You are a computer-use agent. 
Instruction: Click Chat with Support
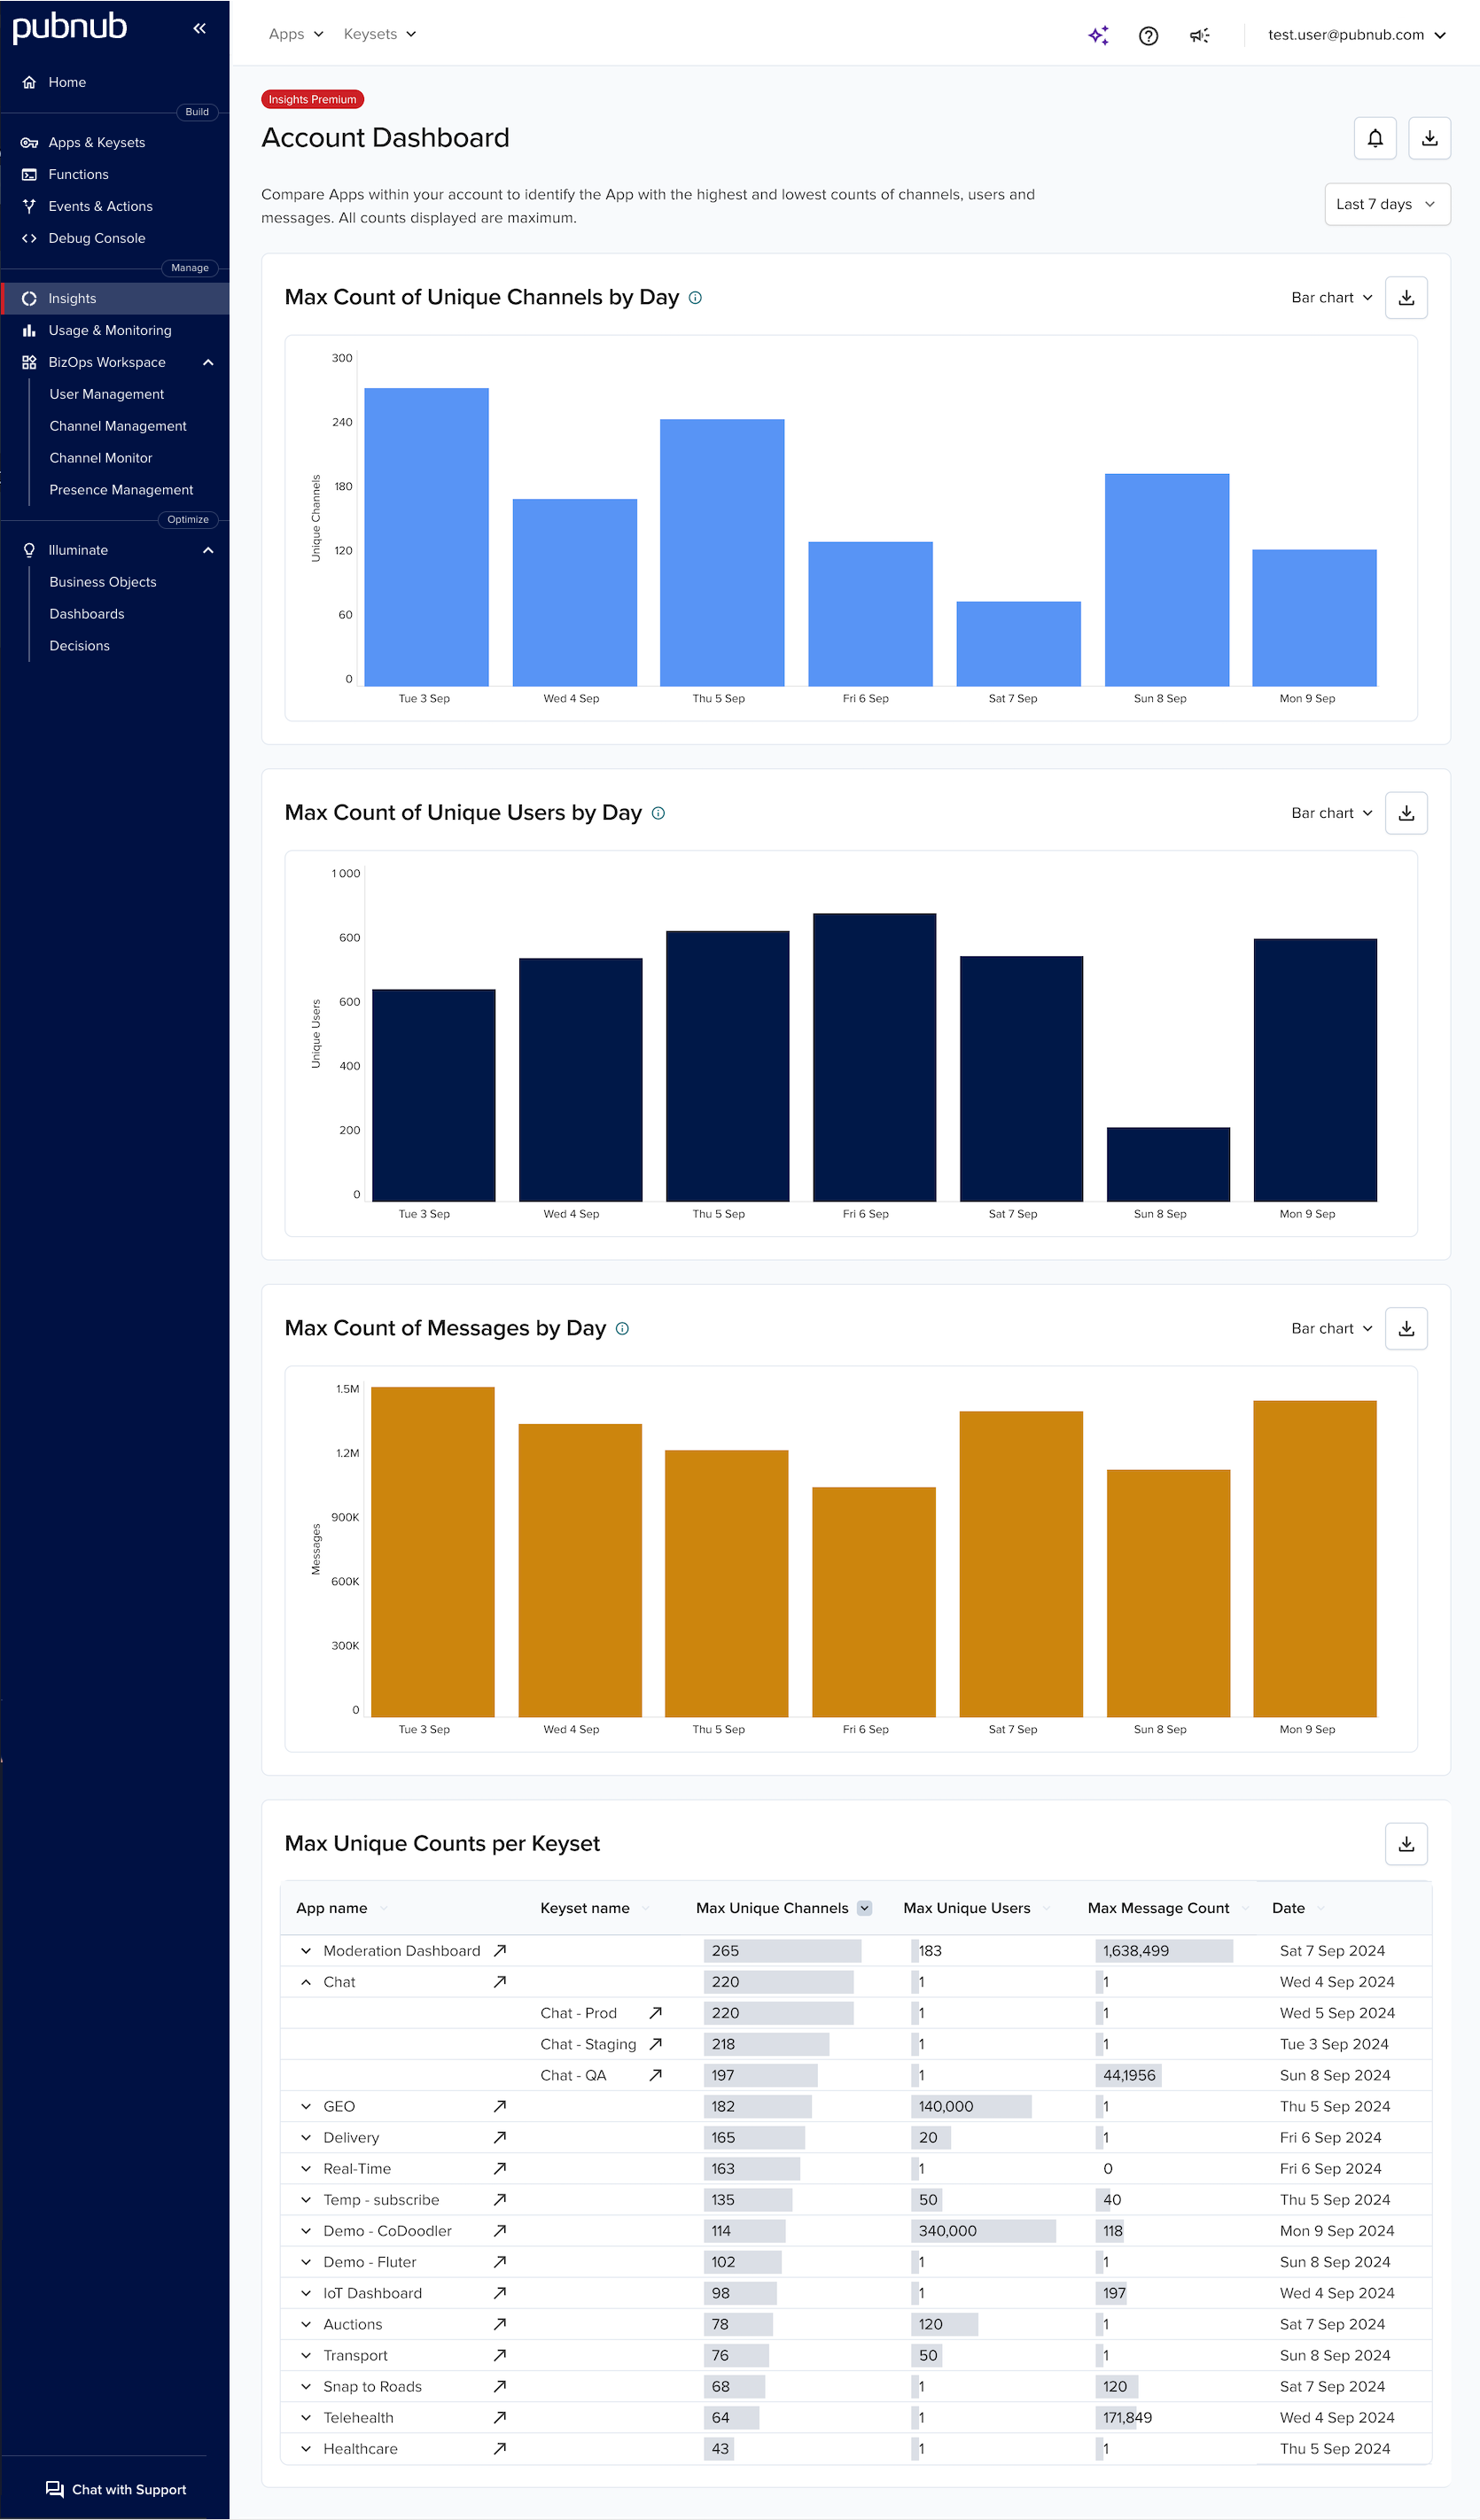point(115,2489)
